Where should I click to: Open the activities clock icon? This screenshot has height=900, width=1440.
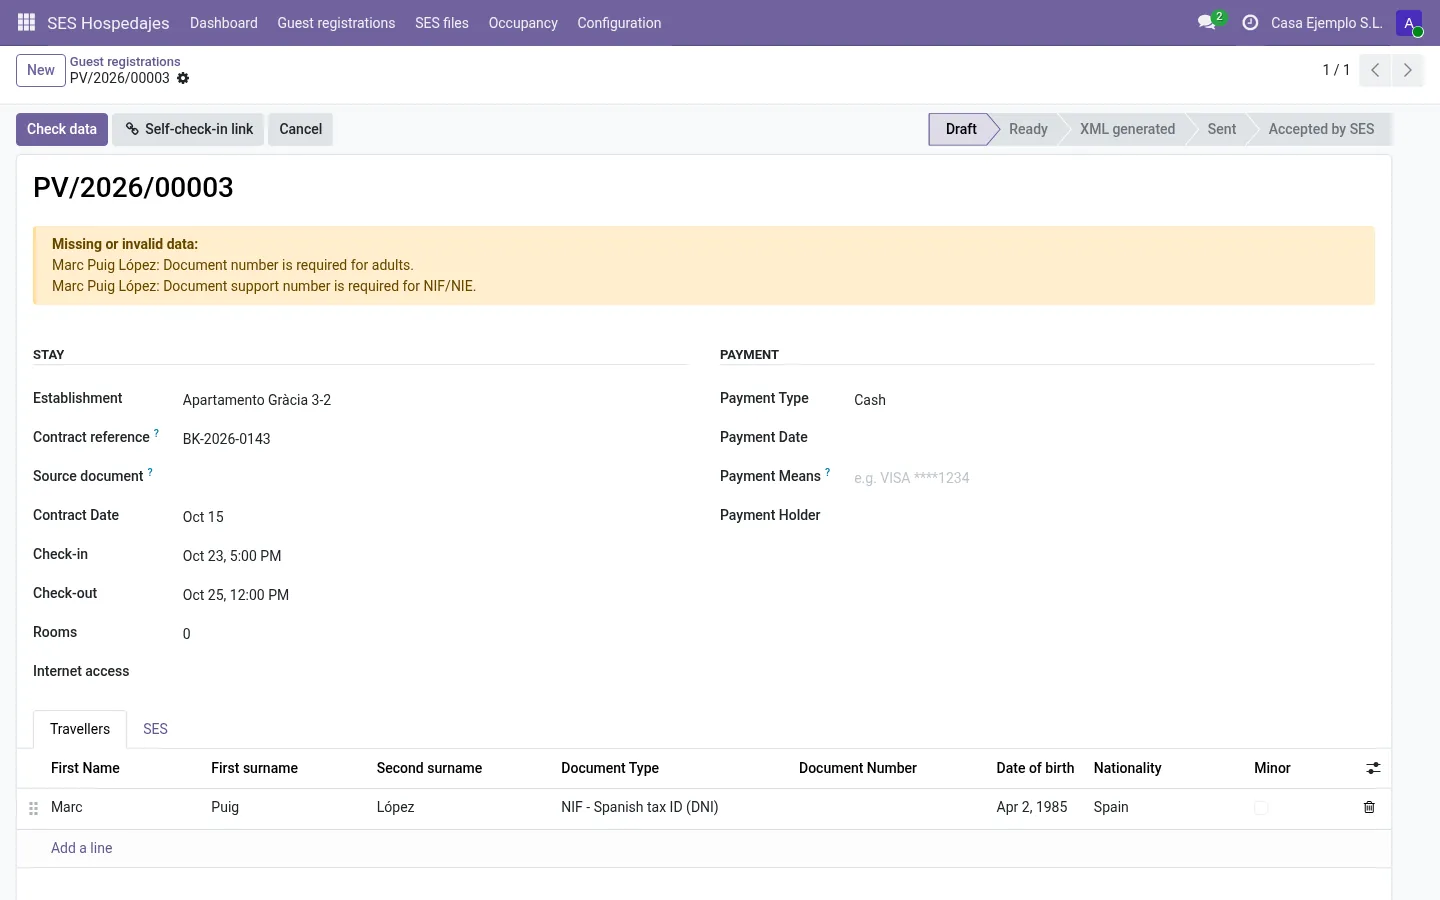point(1250,22)
